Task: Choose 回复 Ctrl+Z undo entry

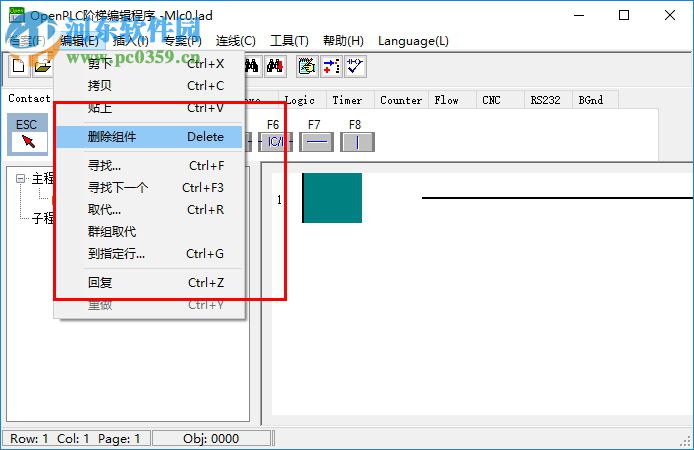Action: pos(149,282)
